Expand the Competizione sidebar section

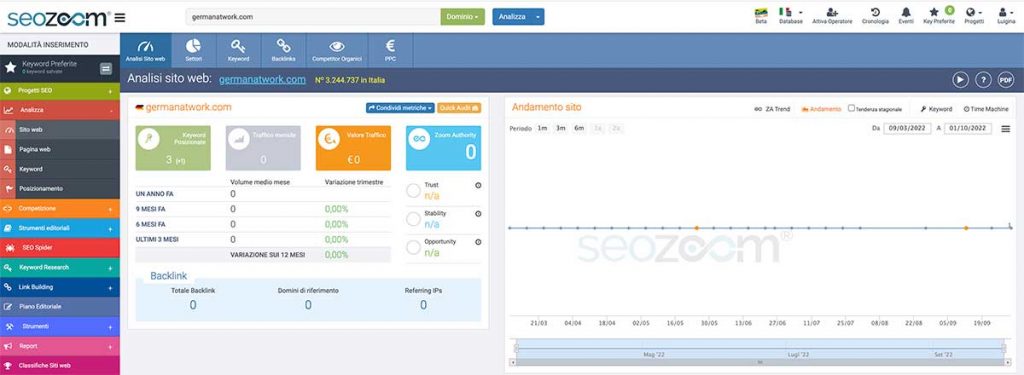coord(60,208)
